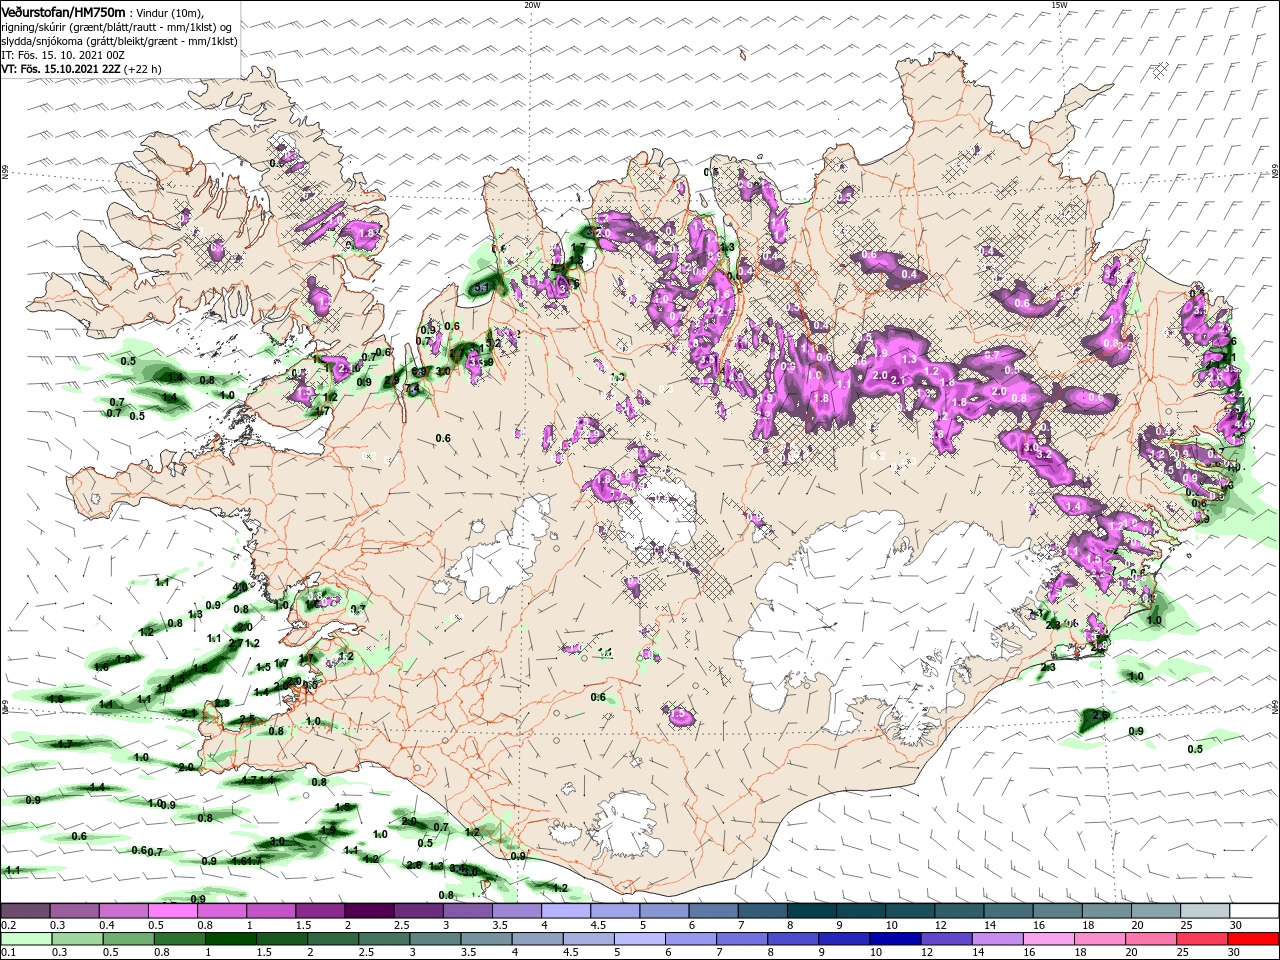This screenshot has height=960, width=1280.
Task: Pick the darkest purple 2 swatch in snow legend
Action: (x=369, y=910)
